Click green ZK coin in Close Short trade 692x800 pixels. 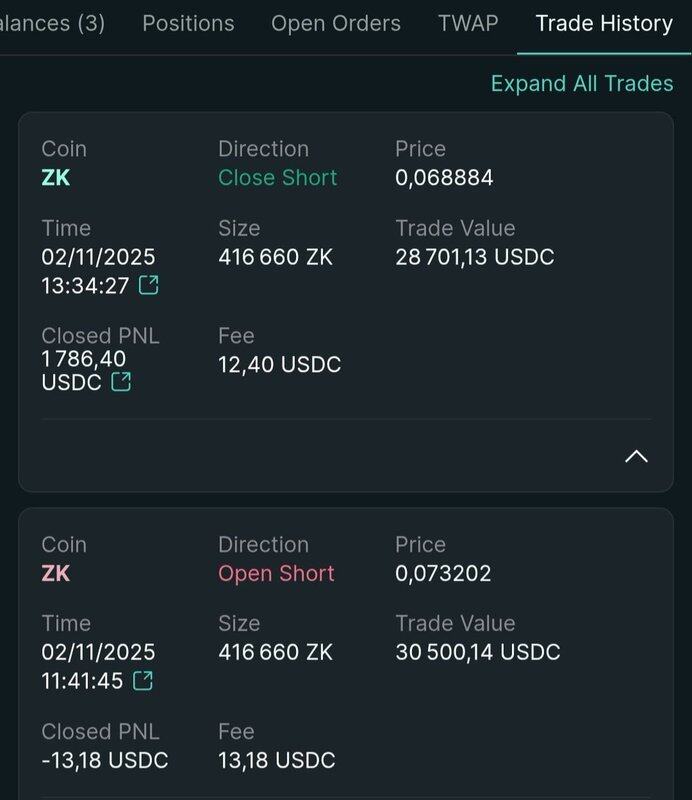[x=56, y=178]
